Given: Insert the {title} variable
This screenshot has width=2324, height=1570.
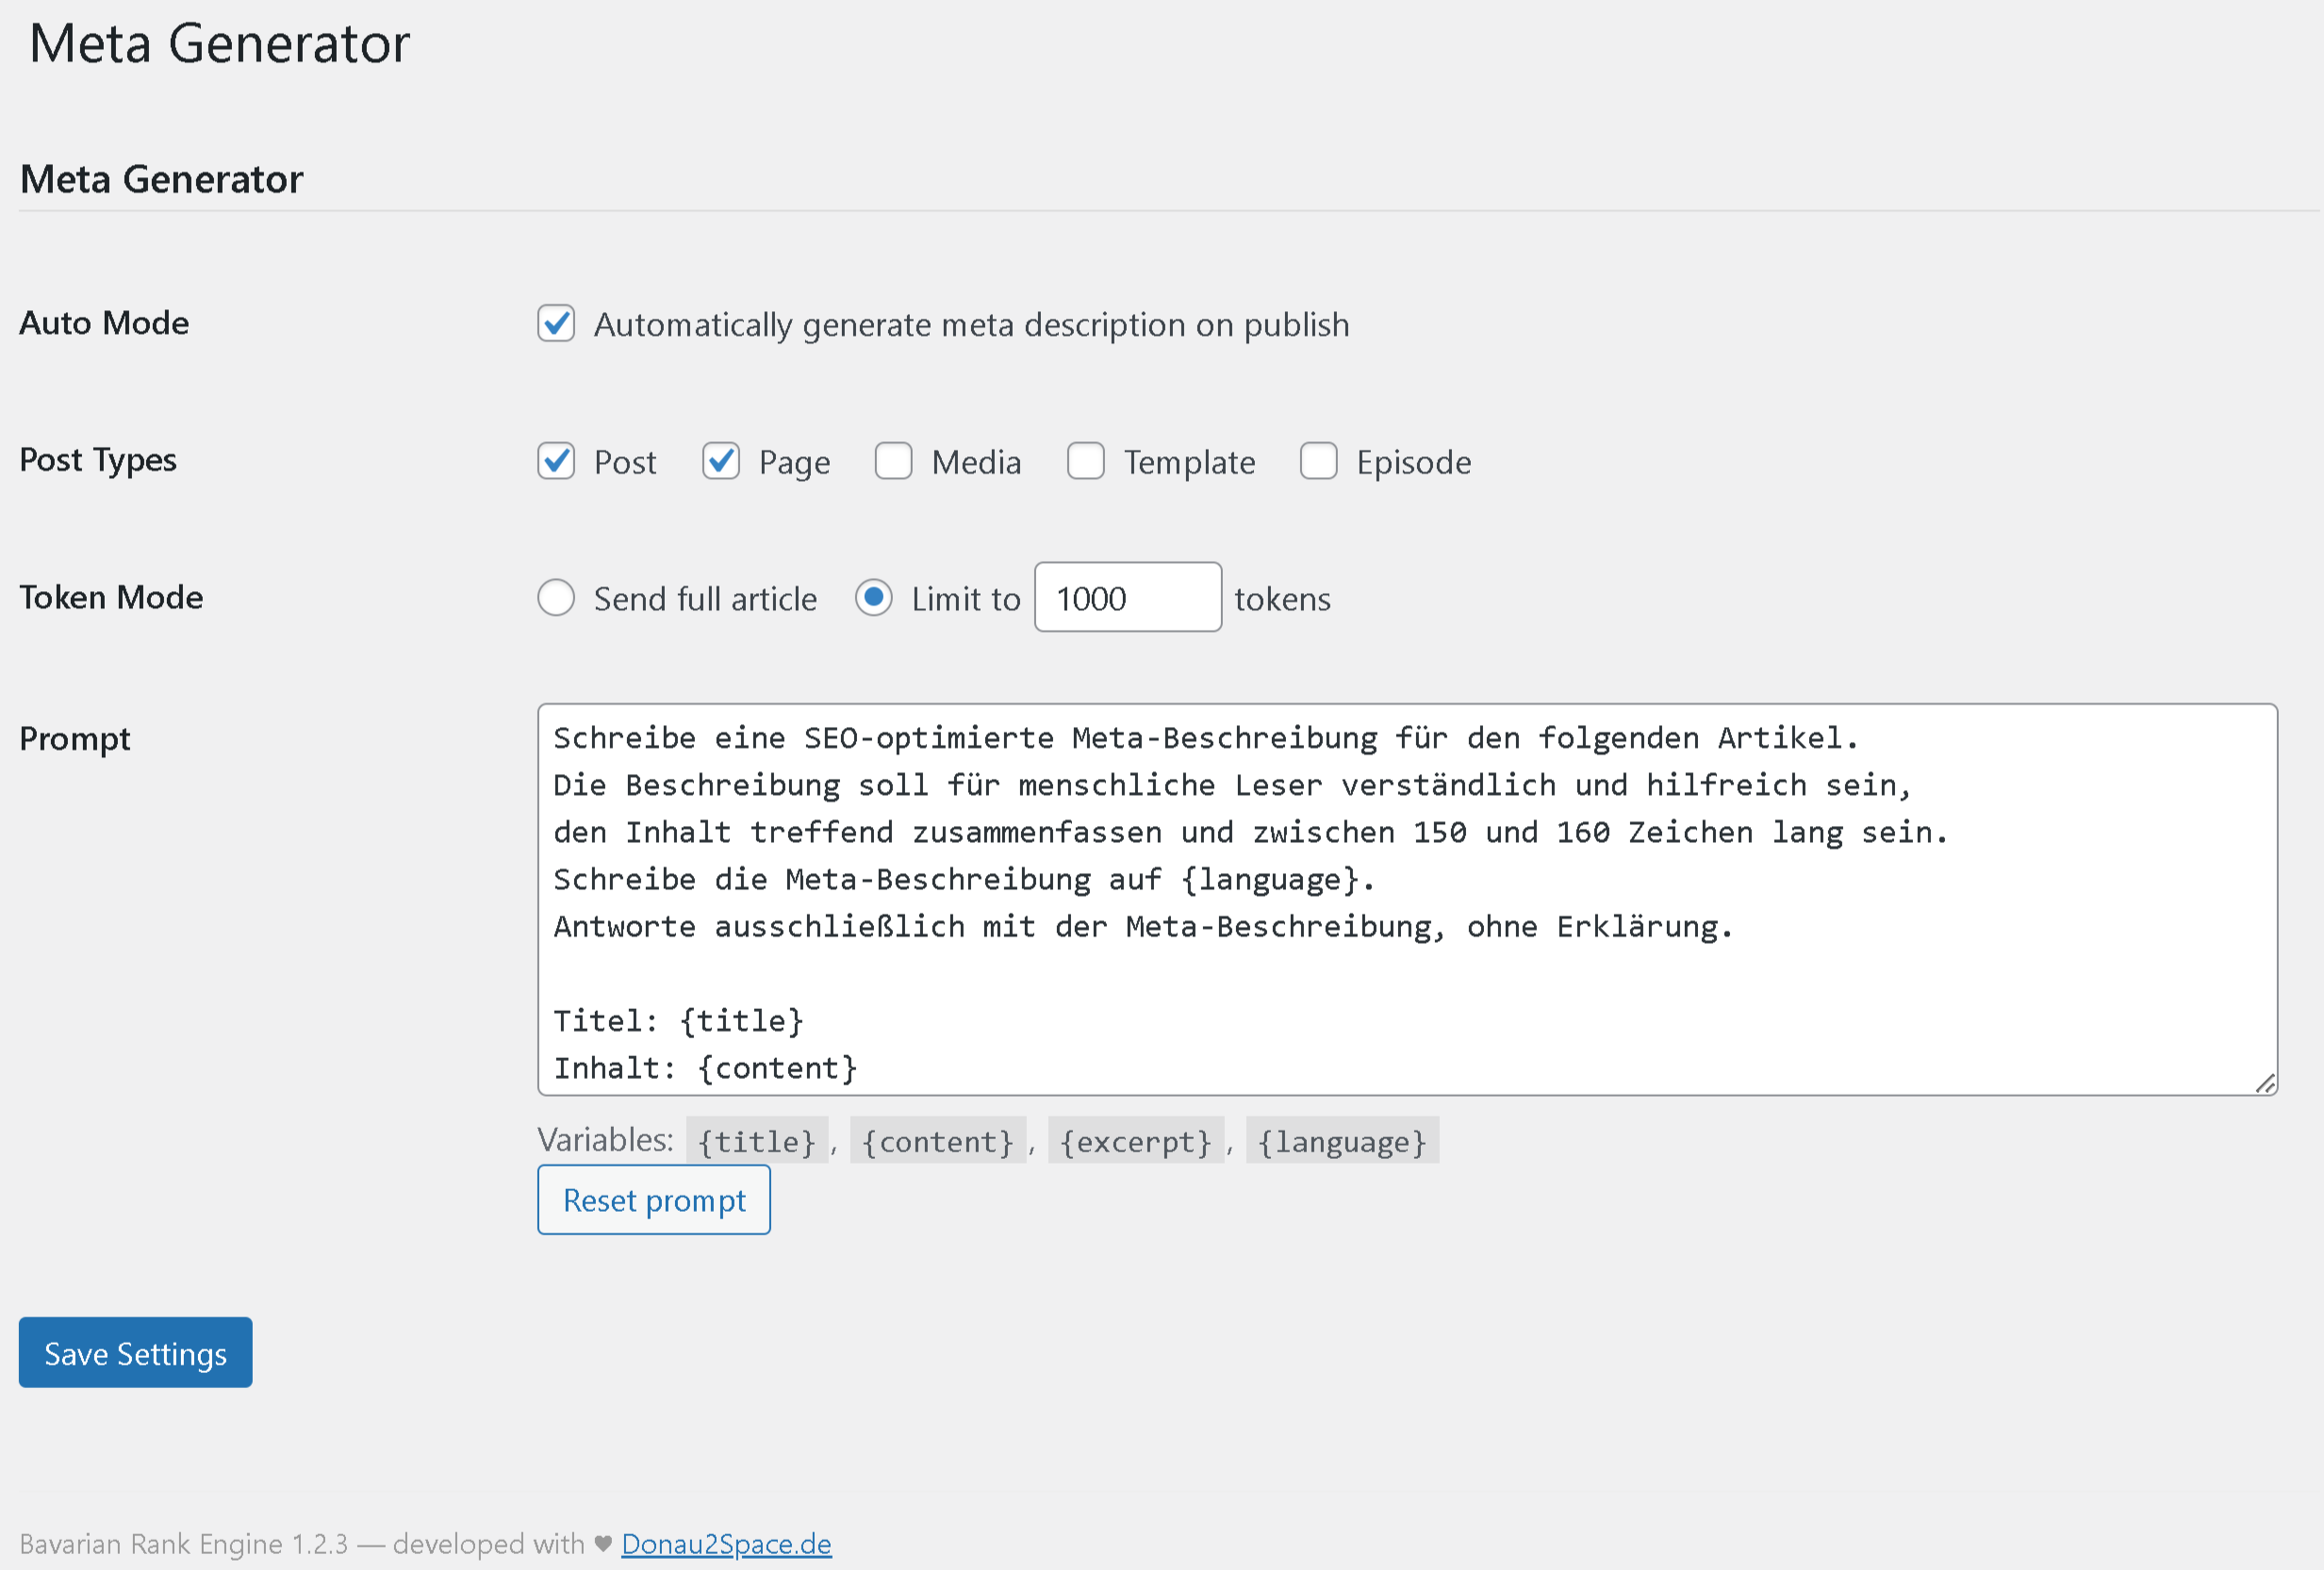Looking at the screenshot, I should pos(757,1140).
